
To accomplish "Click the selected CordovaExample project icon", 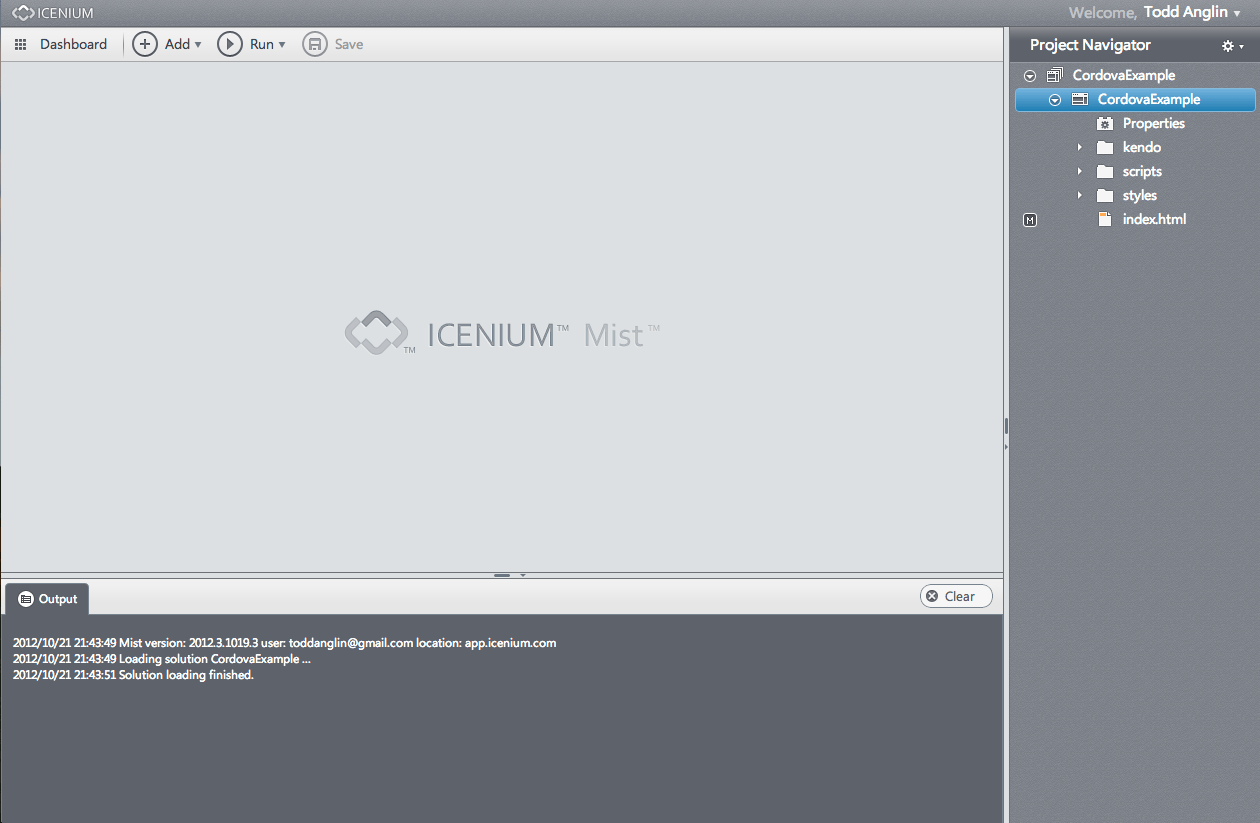I will [x=1079, y=99].
